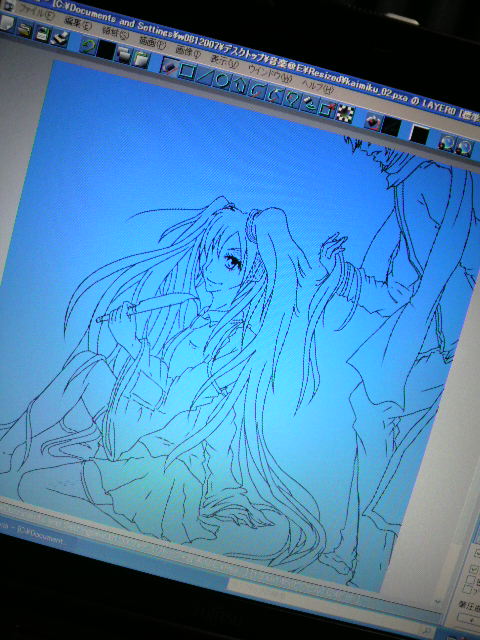The width and height of the screenshot is (480, 640).
Task: Open the 領域(S) menu
Action: pyautogui.click(x=115, y=33)
